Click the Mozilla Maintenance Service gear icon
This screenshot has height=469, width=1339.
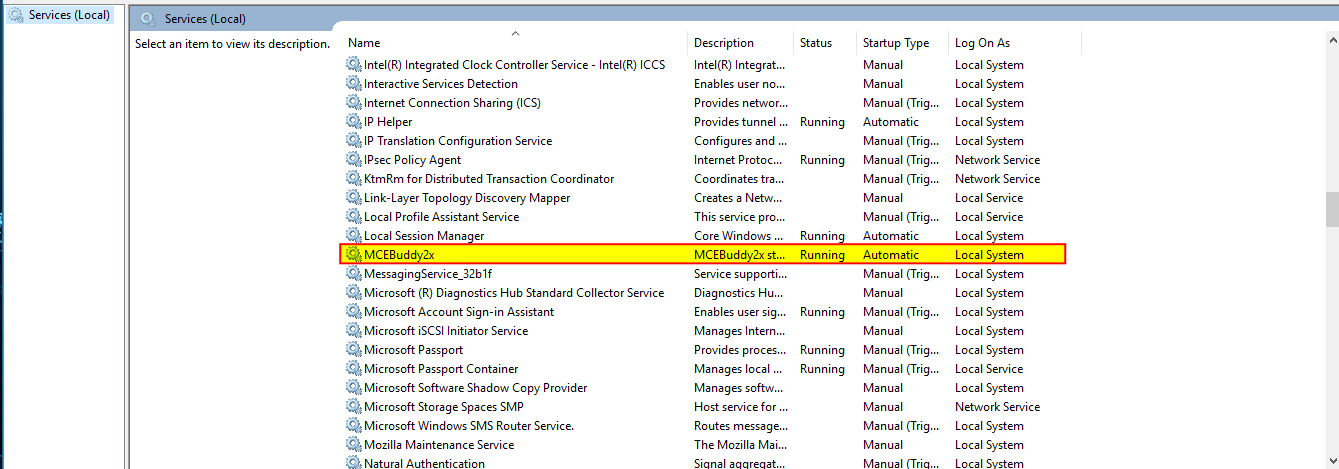pyautogui.click(x=353, y=445)
